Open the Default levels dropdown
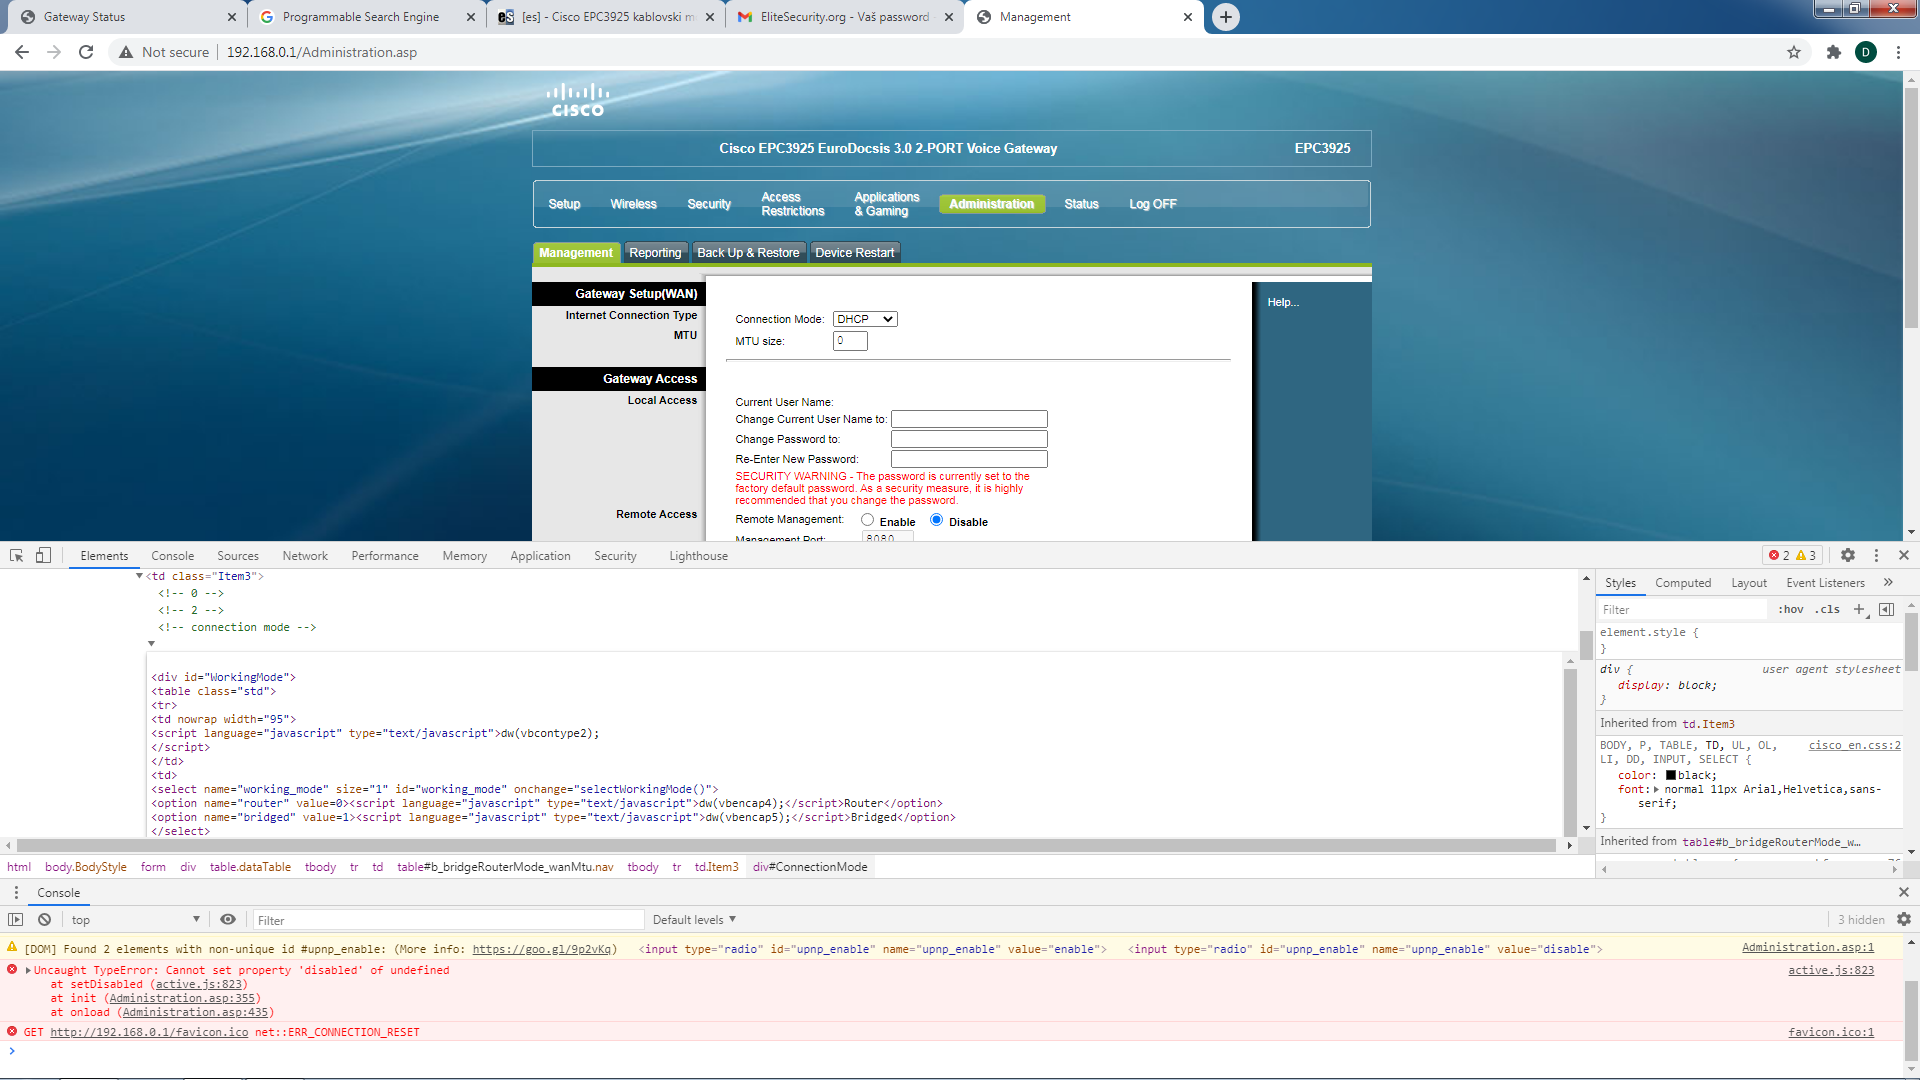 (694, 920)
